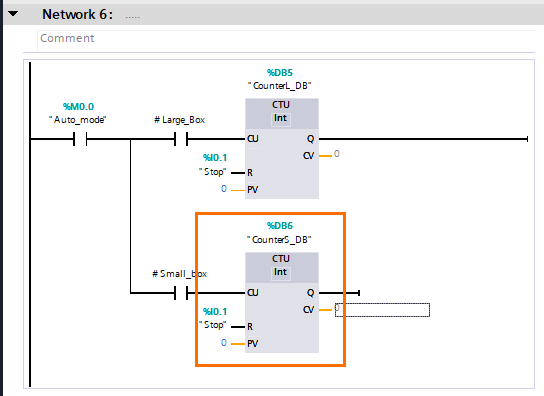Select the Network 6 title text

point(77,14)
